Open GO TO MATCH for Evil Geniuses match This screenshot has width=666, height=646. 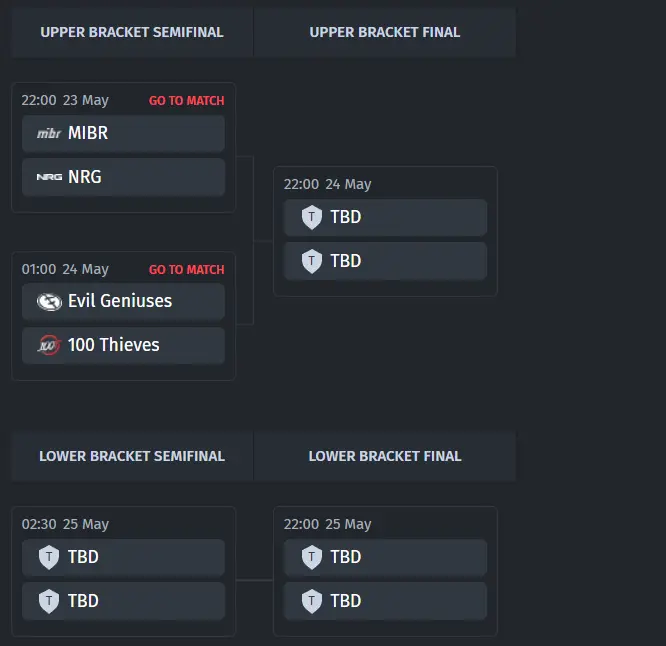click(x=186, y=270)
